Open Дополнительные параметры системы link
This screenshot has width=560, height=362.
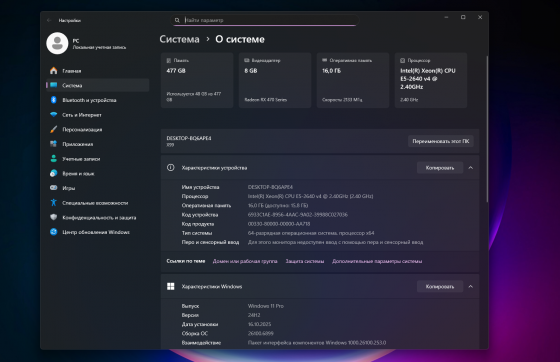(x=377, y=261)
